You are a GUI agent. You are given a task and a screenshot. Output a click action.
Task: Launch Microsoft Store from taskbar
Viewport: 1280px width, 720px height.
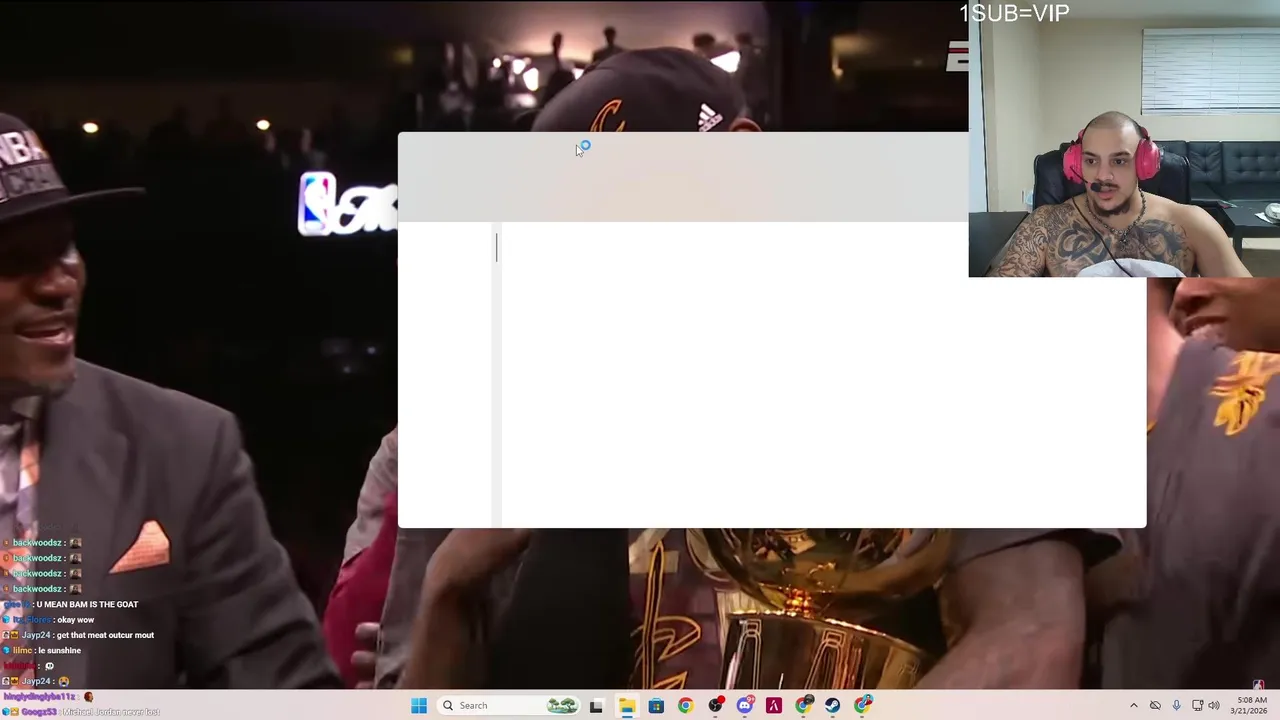pos(656,706)
